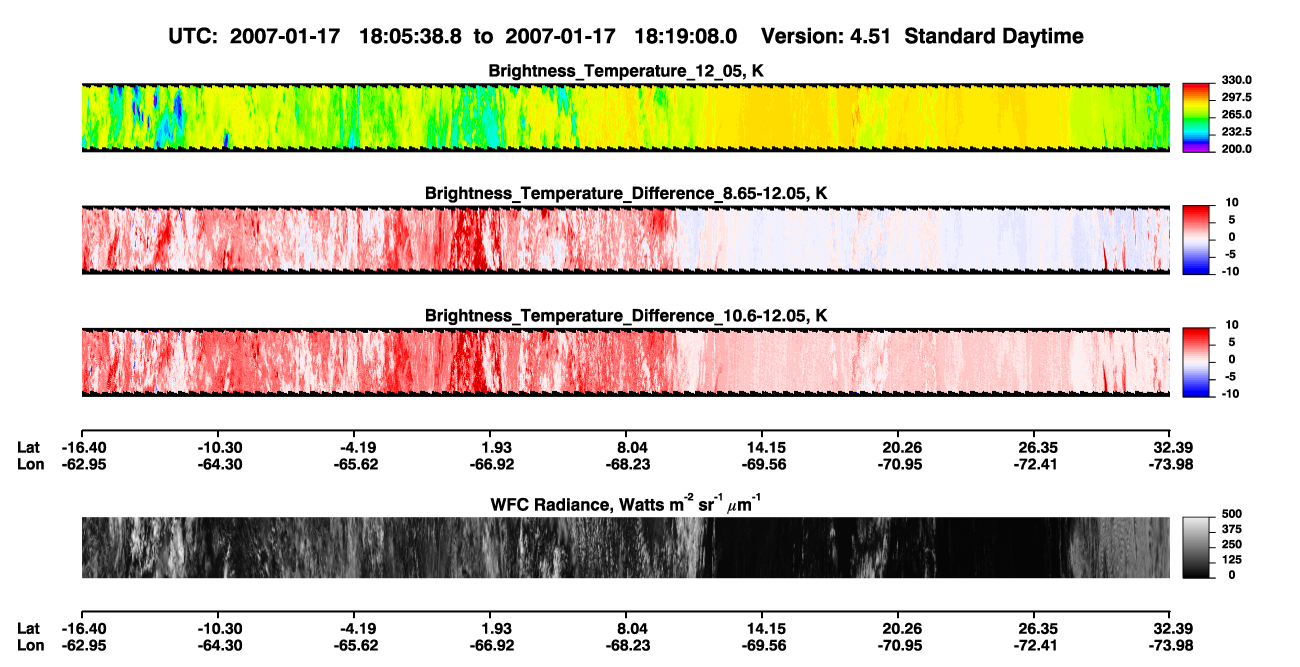Click the 232.5 colorbar tick label
The image size is (1300, 667).
click(x=1237, y=131)
